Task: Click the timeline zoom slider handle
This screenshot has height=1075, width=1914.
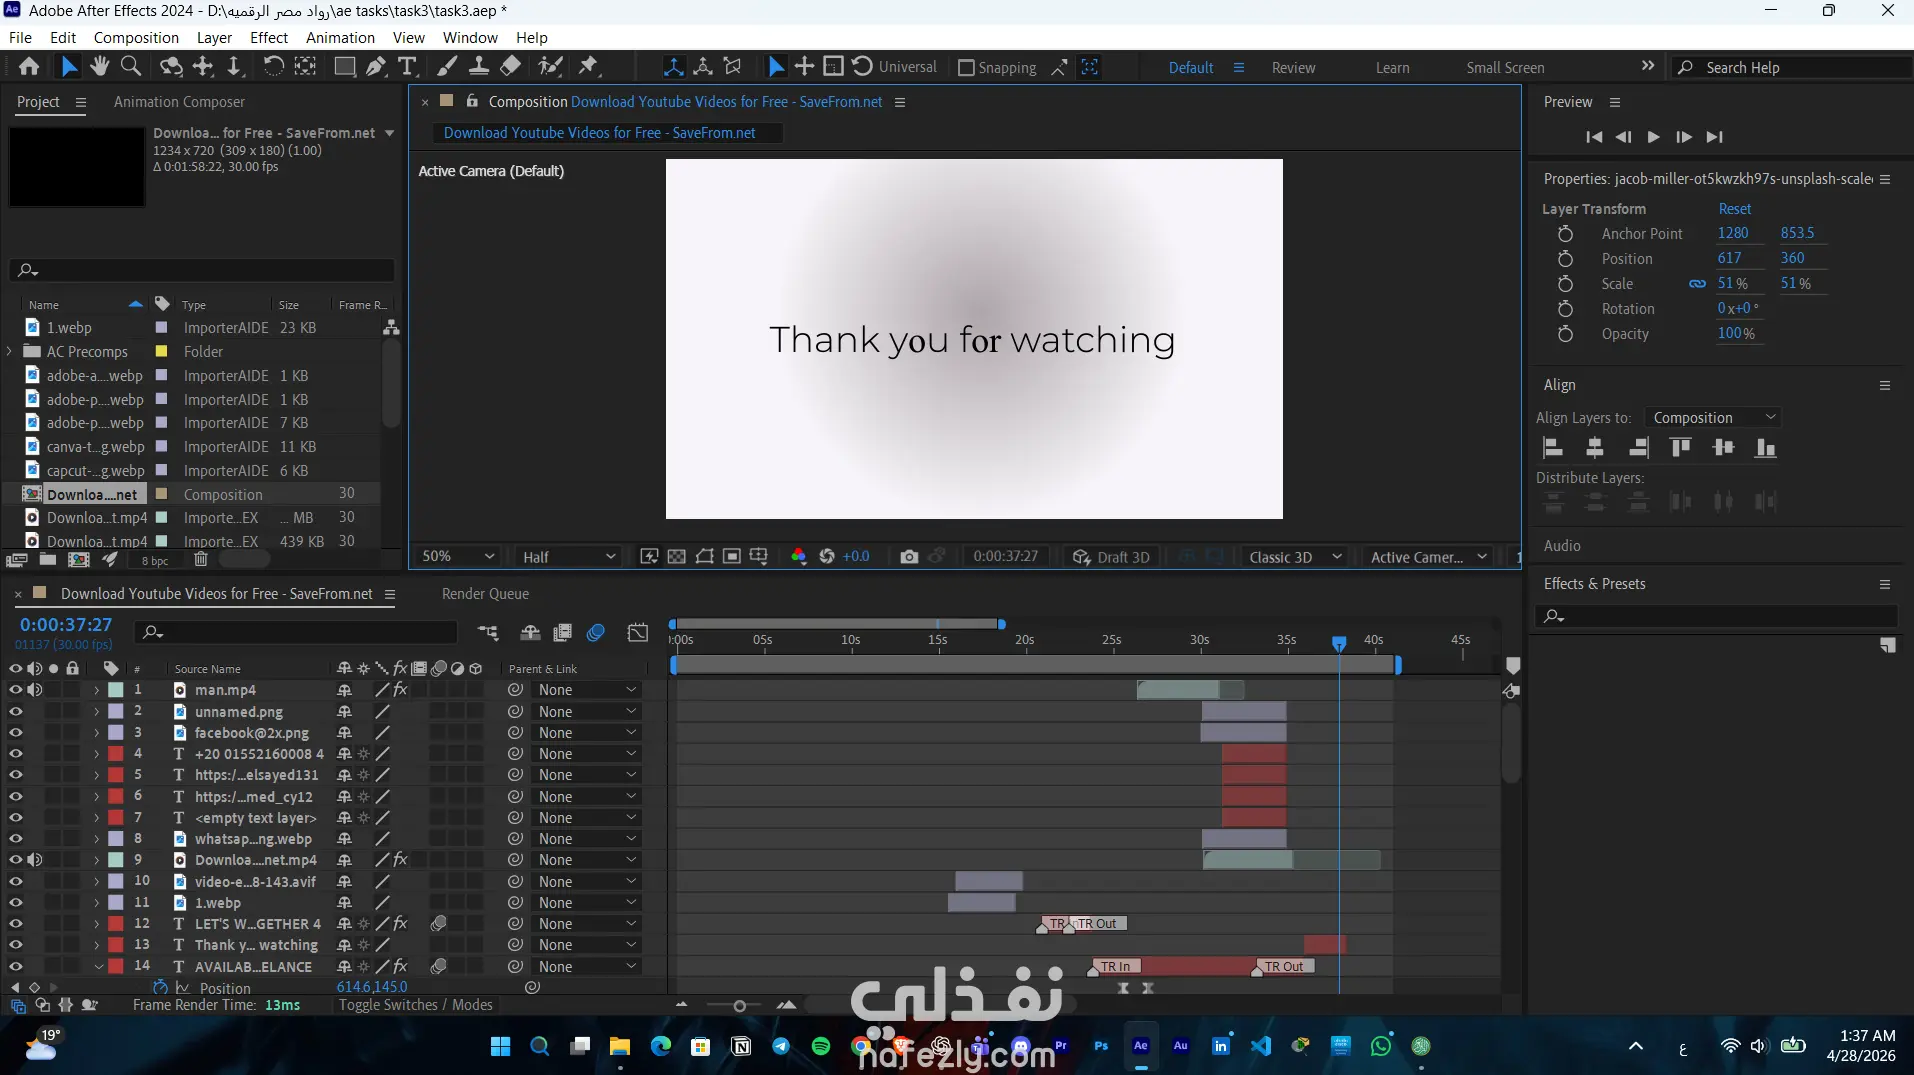Action: [740, 1006]
